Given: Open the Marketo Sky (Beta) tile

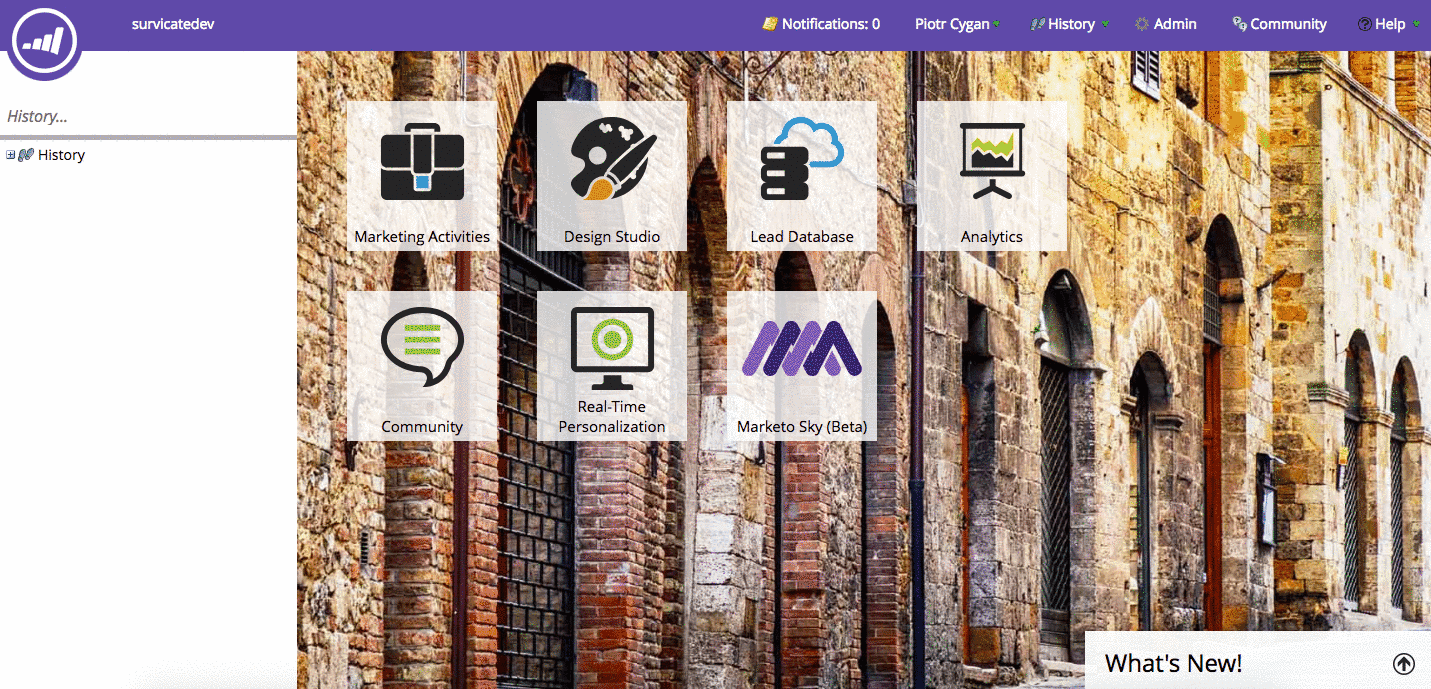Looking at the screenshot, I should pos(802,366).
